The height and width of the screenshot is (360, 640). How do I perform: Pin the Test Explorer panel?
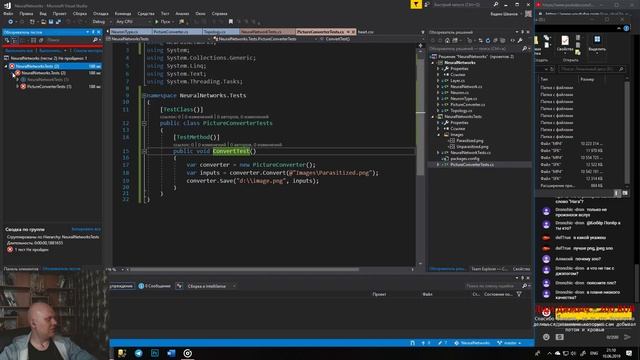point(93,32)
